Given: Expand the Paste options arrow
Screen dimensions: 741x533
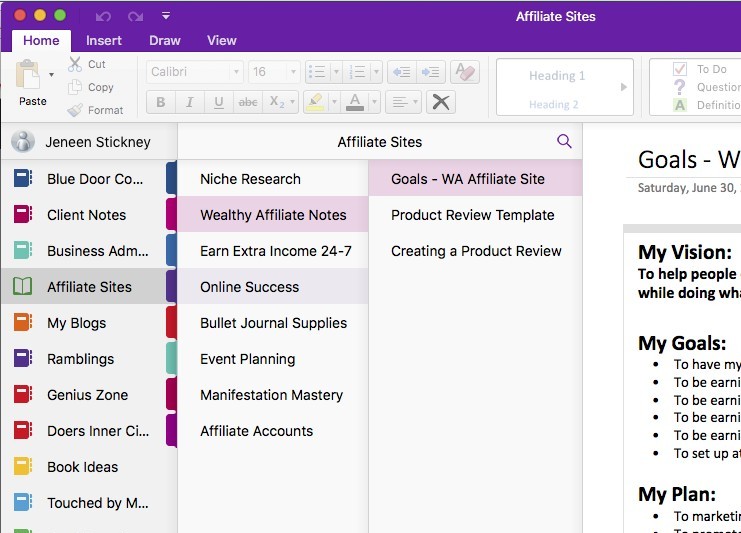Looking at the screenshot, I should tap(51, 75).
